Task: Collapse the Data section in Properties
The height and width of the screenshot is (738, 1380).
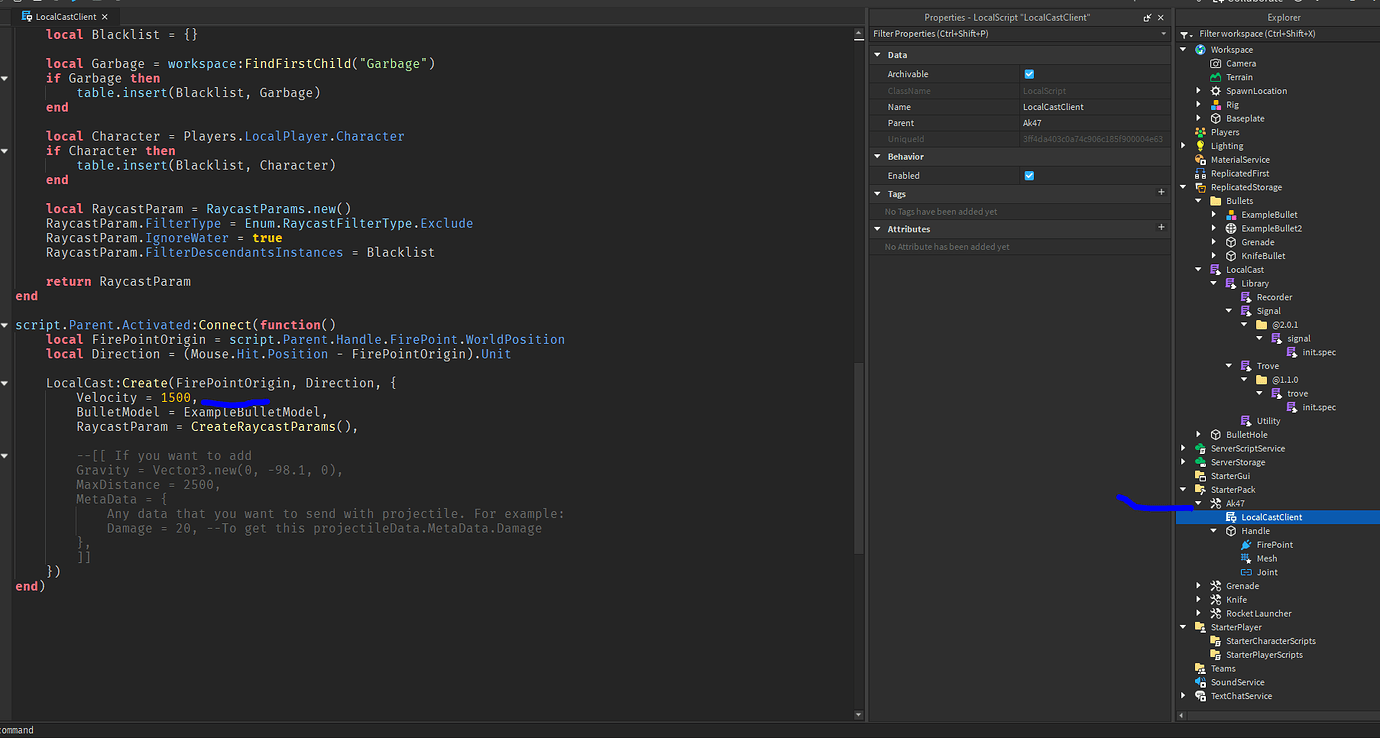Action: click(x=878, y=54)
